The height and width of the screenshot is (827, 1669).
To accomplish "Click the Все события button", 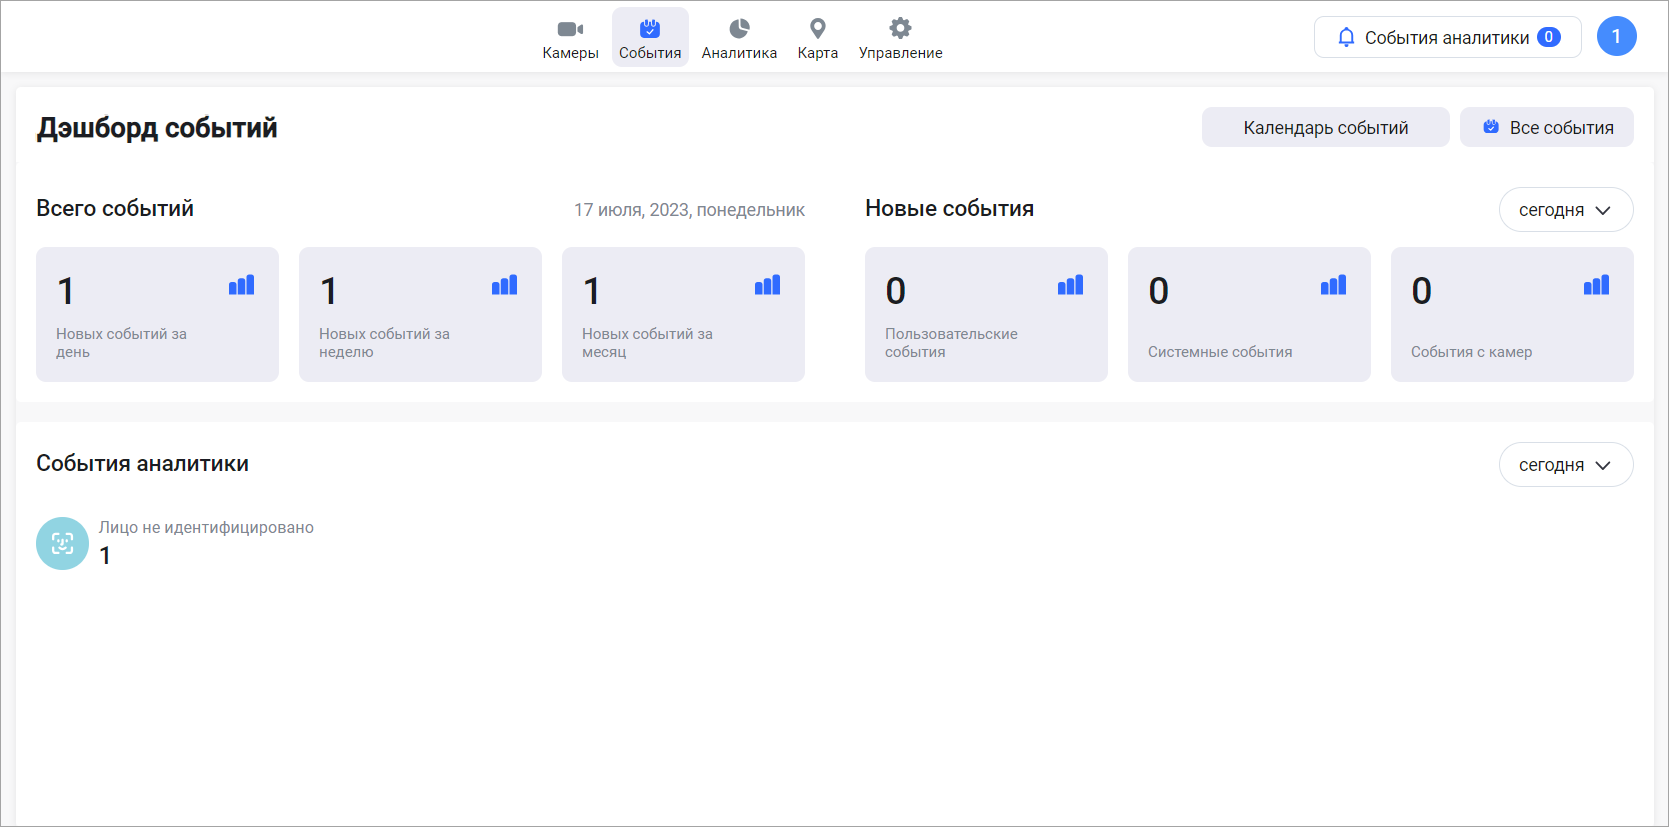I will pyautogui.click(x=1546, y=128).
